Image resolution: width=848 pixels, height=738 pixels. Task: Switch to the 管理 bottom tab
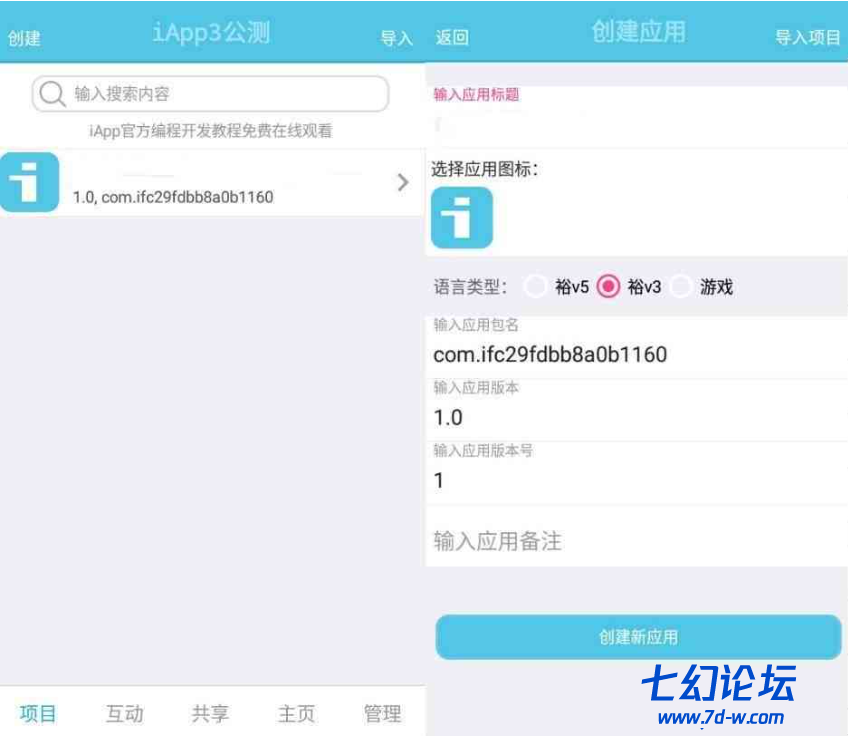(382, 714)
